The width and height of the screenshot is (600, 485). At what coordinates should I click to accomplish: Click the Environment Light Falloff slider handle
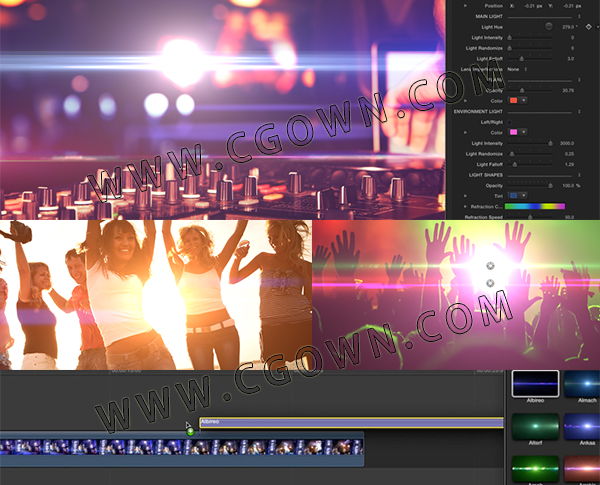click(x=515, y=164)
